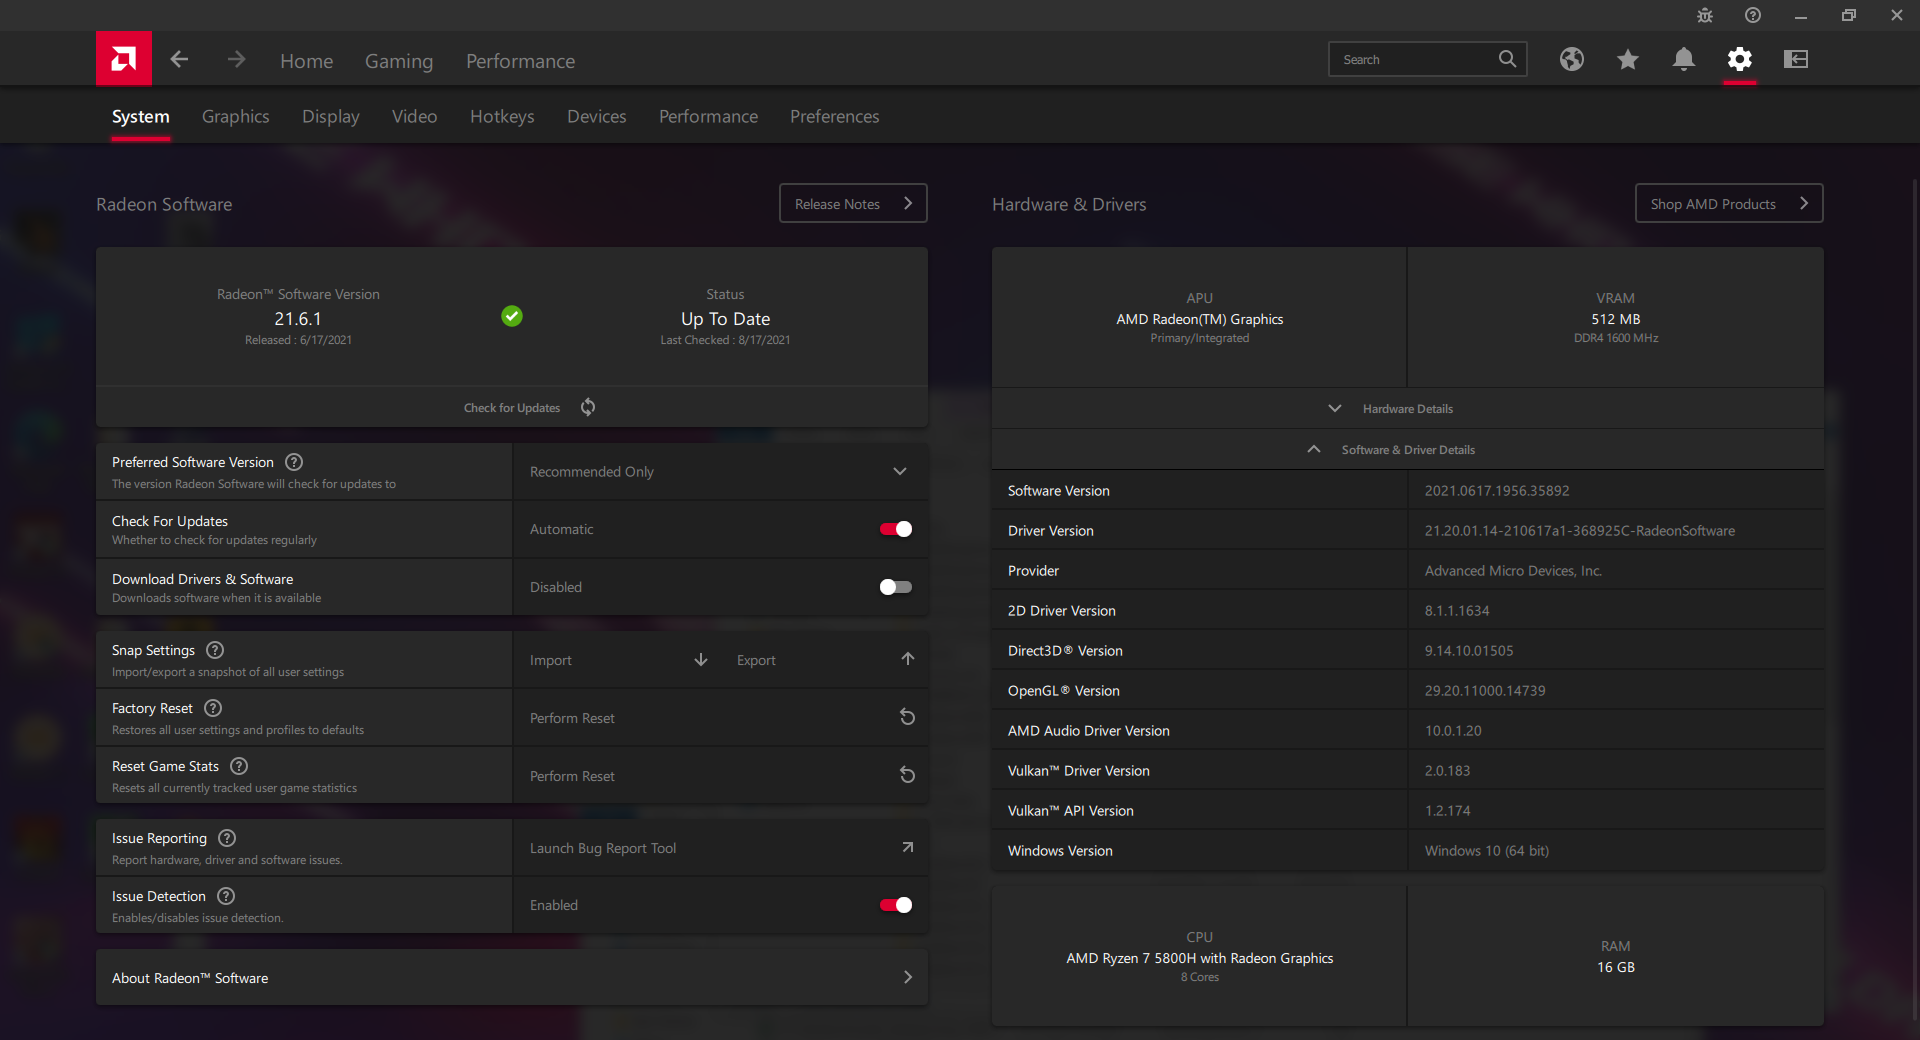
Task: Go back using the back arrow
Action: [x=179, y=60]
